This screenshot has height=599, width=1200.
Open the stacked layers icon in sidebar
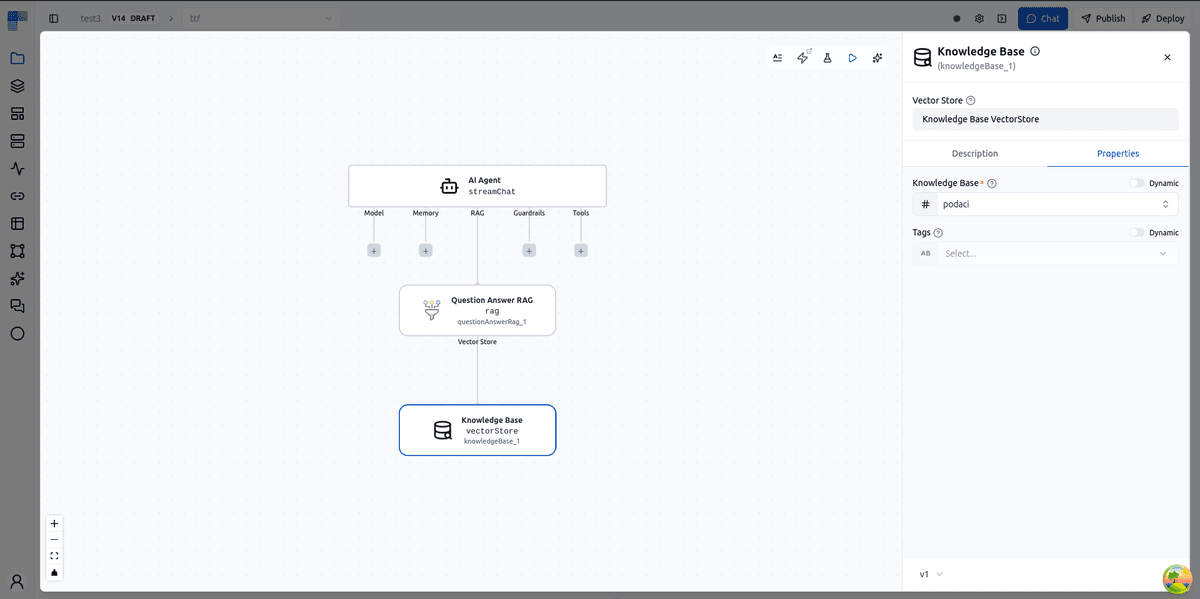tap(17, 86)
